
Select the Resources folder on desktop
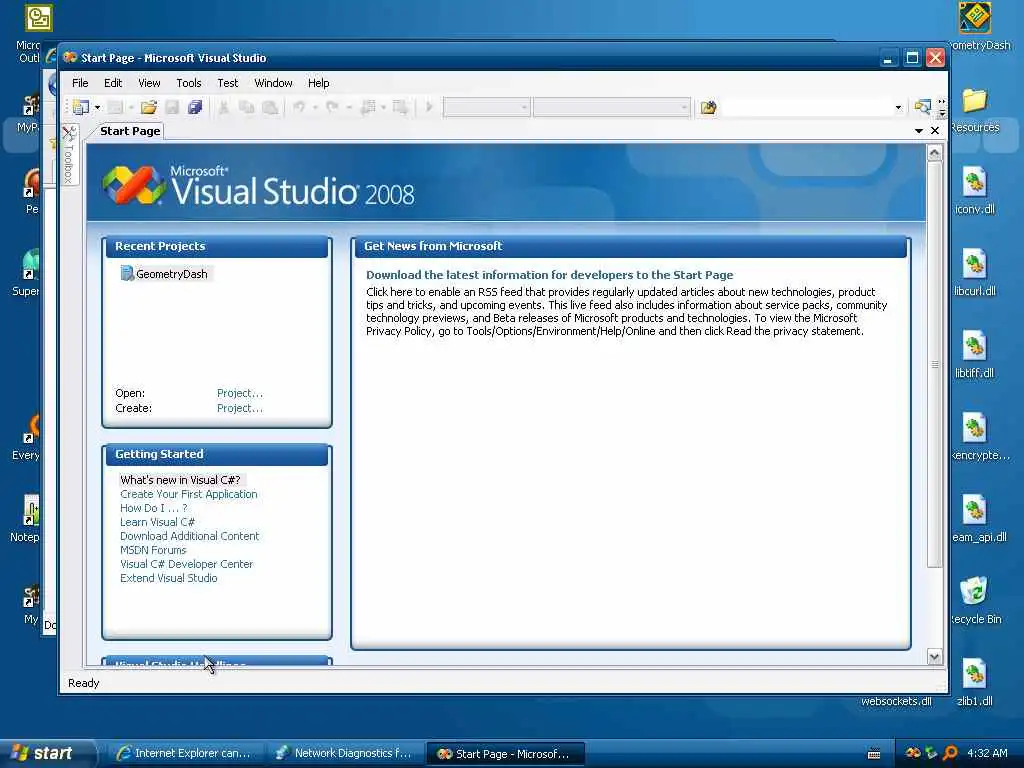(974, 110)
